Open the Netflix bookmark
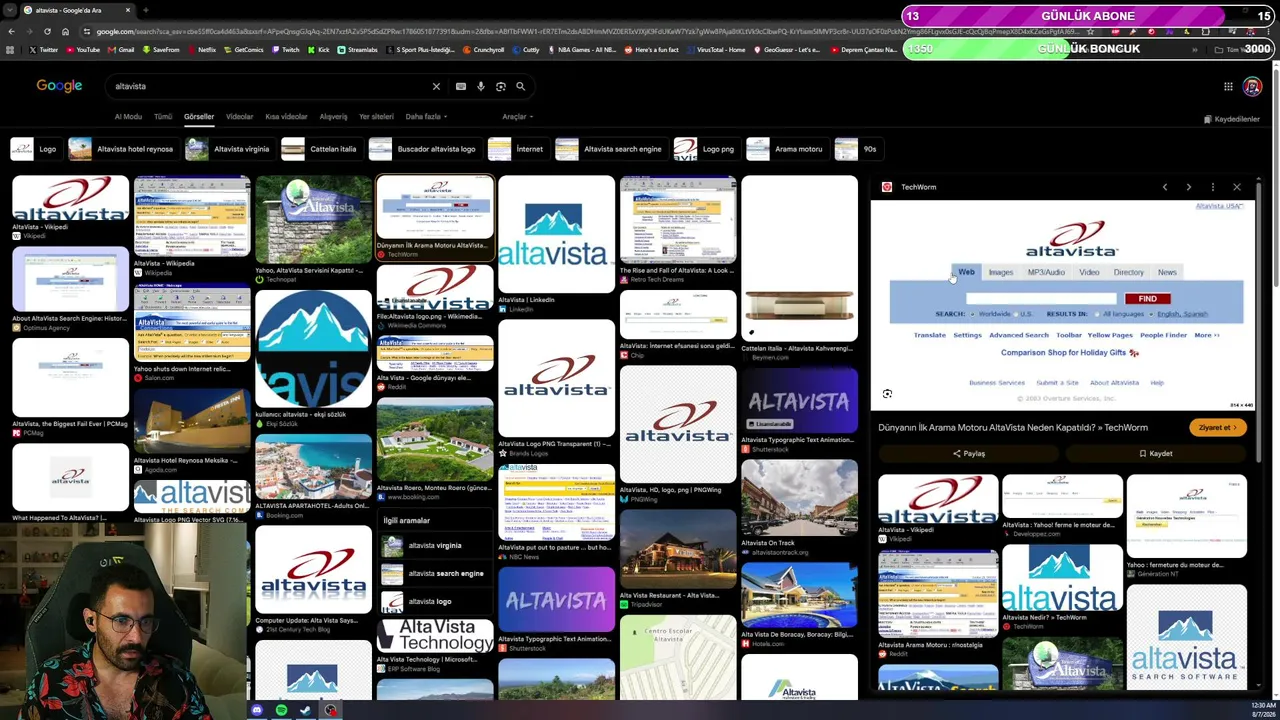This screenshot has width=1280, height=720. coord(201,50)
